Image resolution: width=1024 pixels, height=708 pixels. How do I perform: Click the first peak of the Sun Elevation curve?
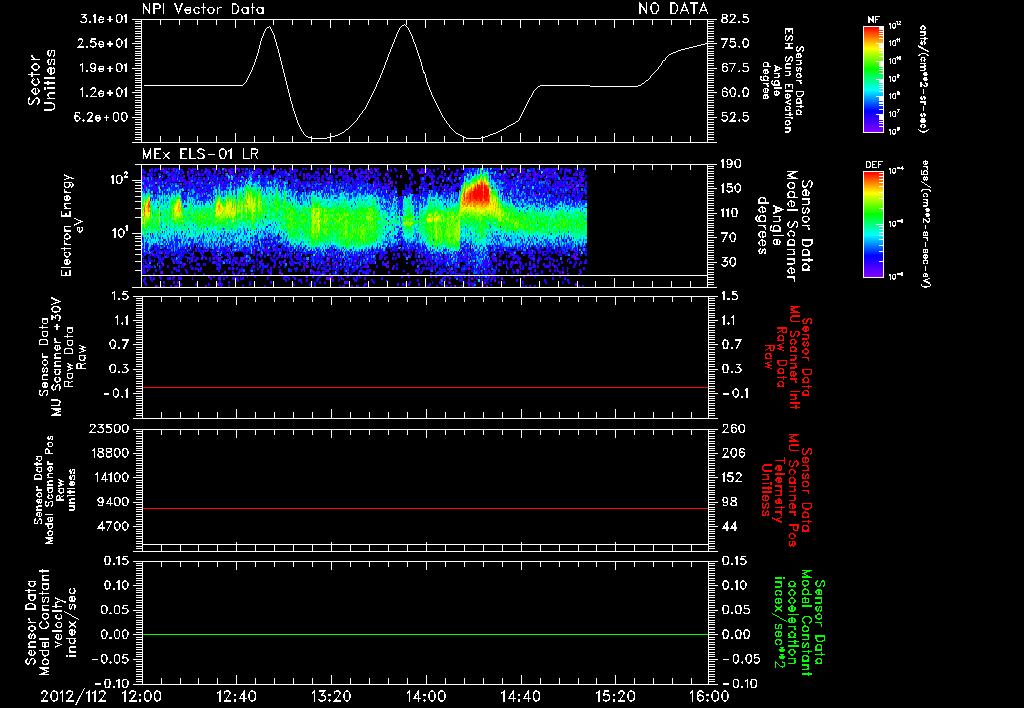[268, 27]
